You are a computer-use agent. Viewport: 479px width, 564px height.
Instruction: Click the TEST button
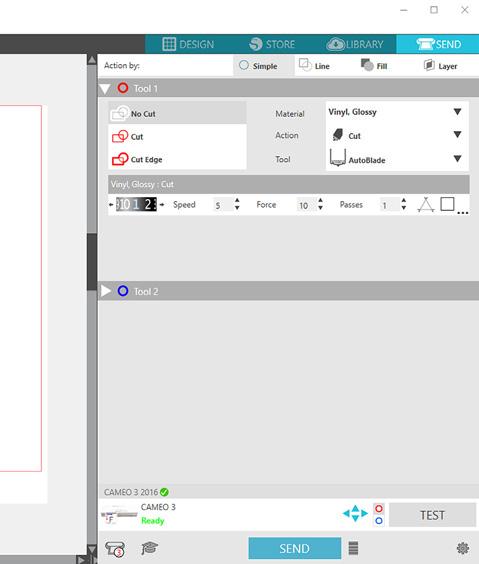click(432, 515)
